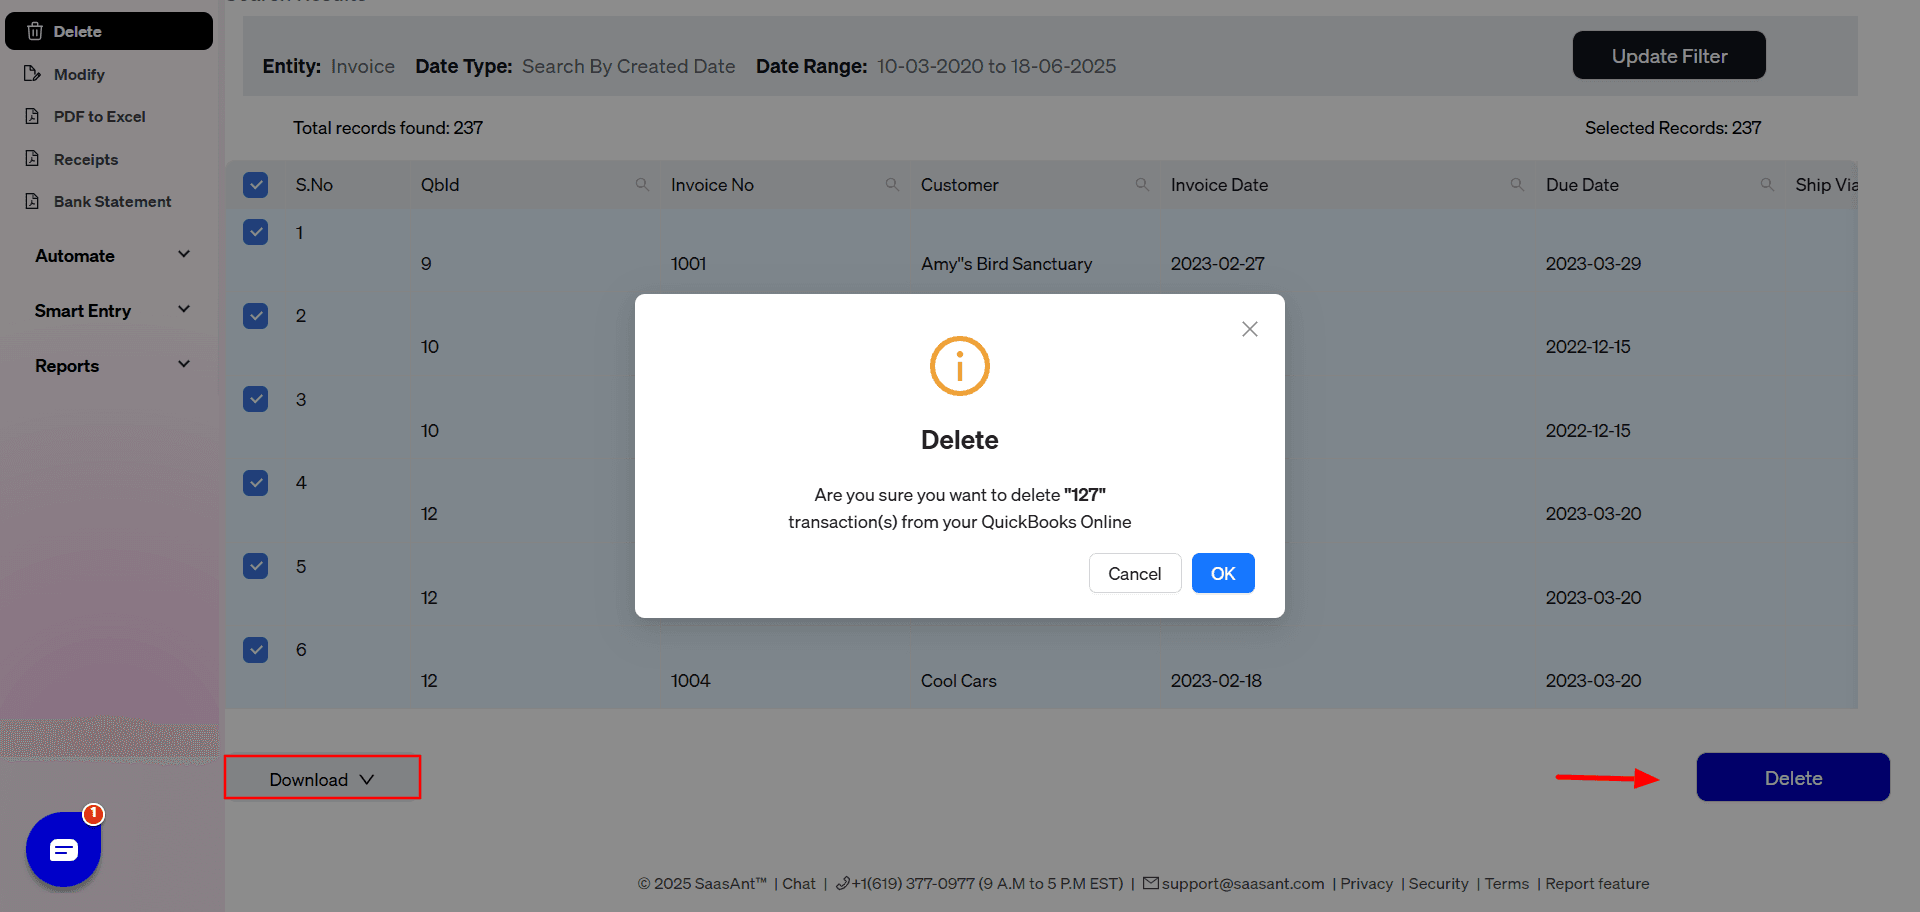Screen dimensions: 1920x912
Task: Click the search icon in QbId column
Action: [642, 185]
